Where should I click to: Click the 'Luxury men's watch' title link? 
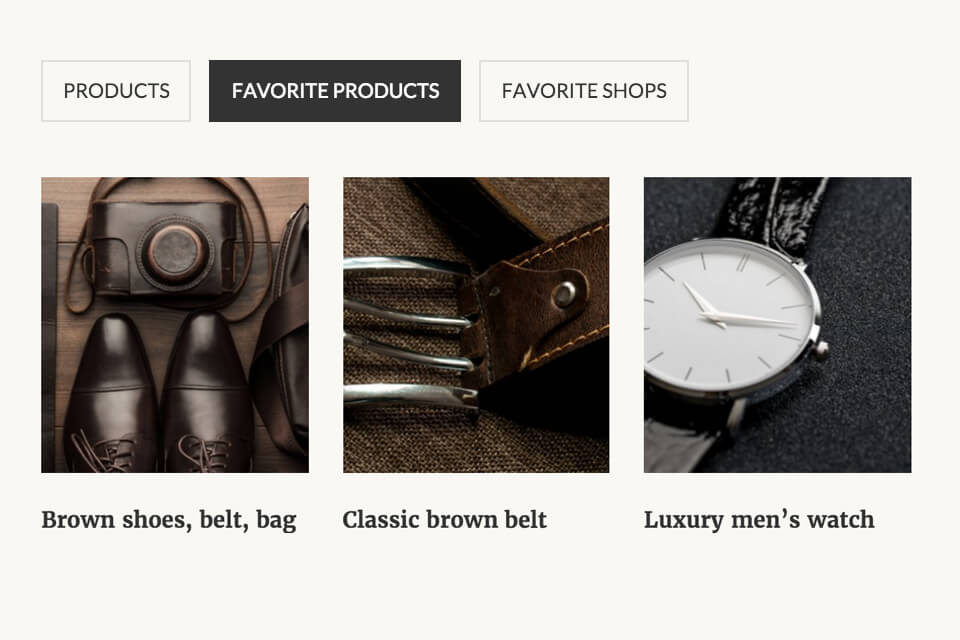tap(759, 520)
